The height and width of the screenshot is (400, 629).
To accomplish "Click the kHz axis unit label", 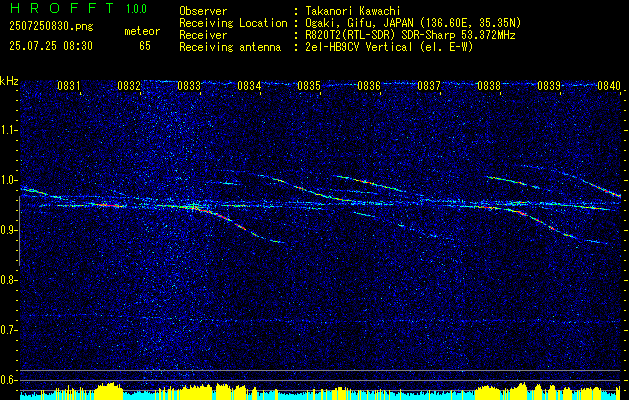I will click(9, 81).
